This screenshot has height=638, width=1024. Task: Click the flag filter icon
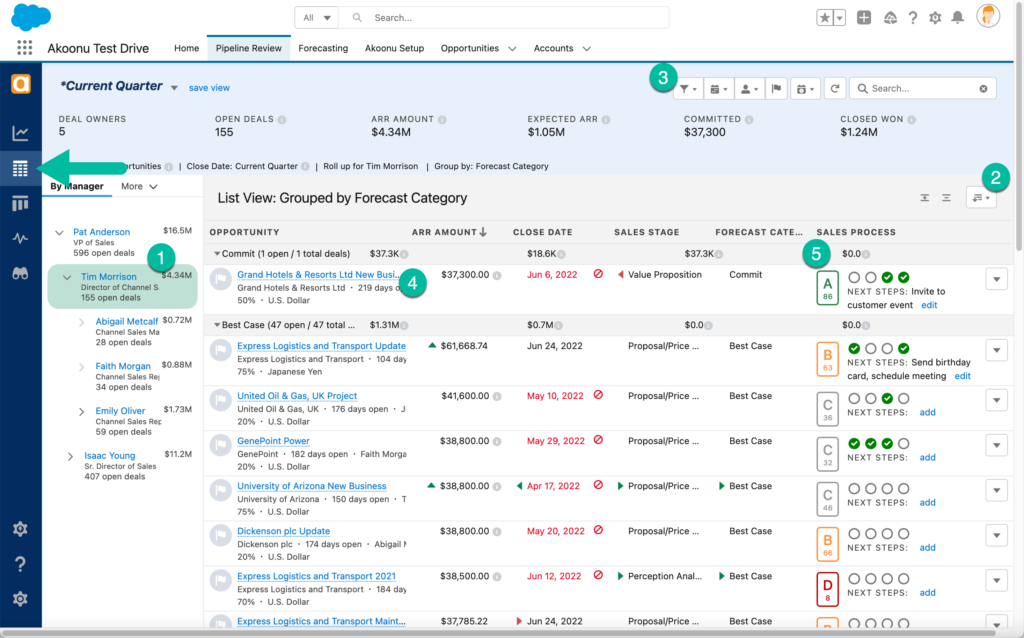(x=776, y=89)
